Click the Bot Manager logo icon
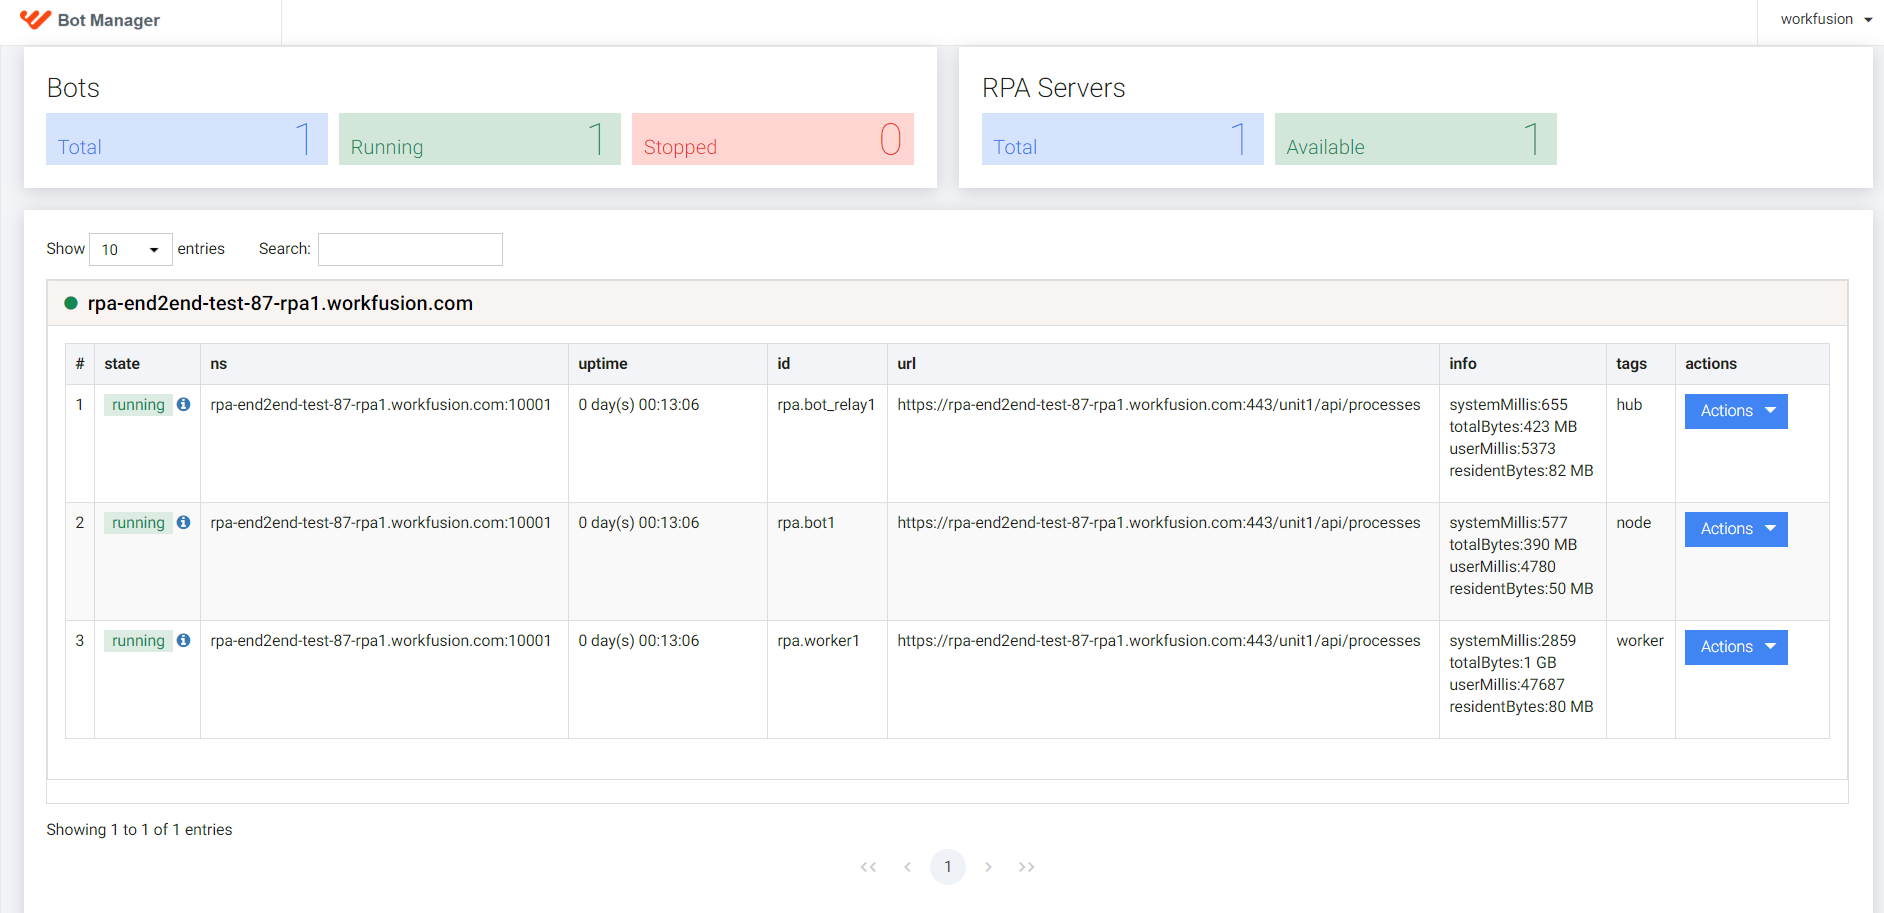Viewport: 1884px width, 913px height. tap(35, 19)
